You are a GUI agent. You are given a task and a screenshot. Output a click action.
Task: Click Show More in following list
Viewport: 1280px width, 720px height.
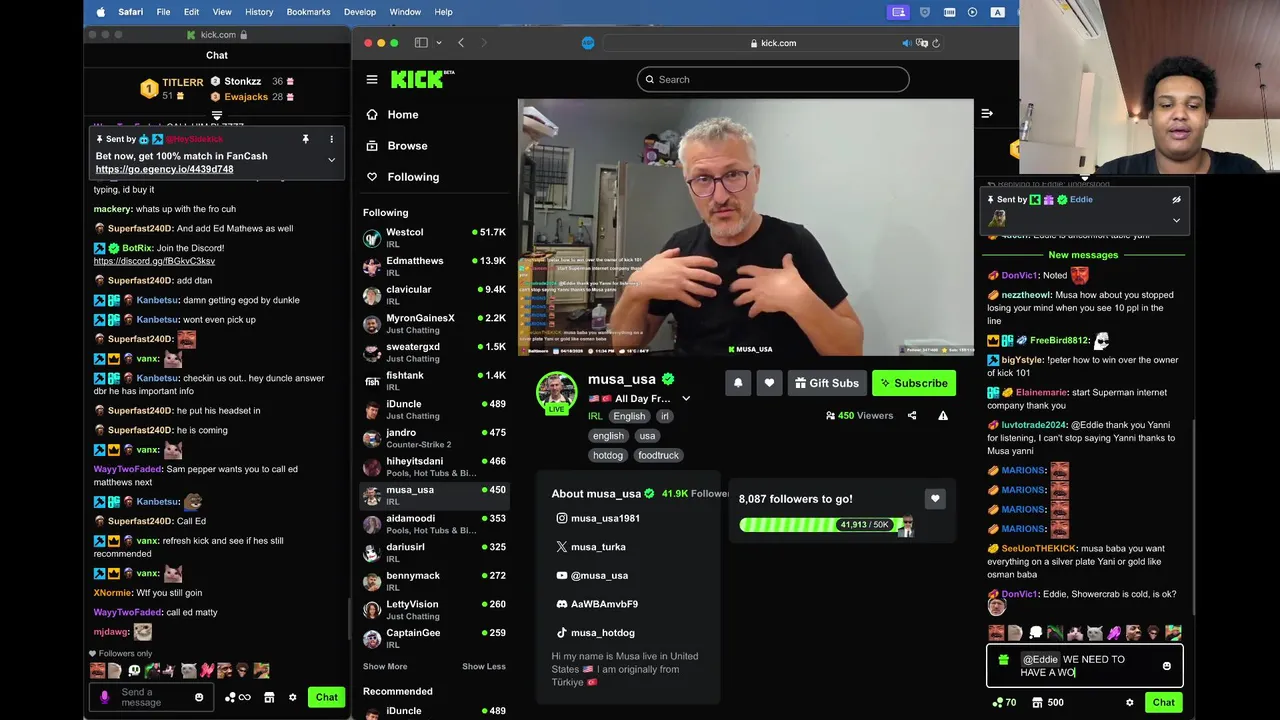coord(385,667)
